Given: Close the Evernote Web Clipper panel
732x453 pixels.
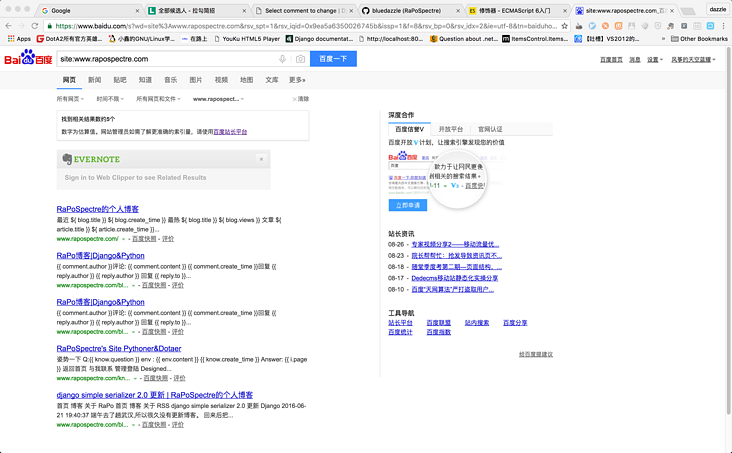Looking at the screenshot, I should tap(261, 159).
